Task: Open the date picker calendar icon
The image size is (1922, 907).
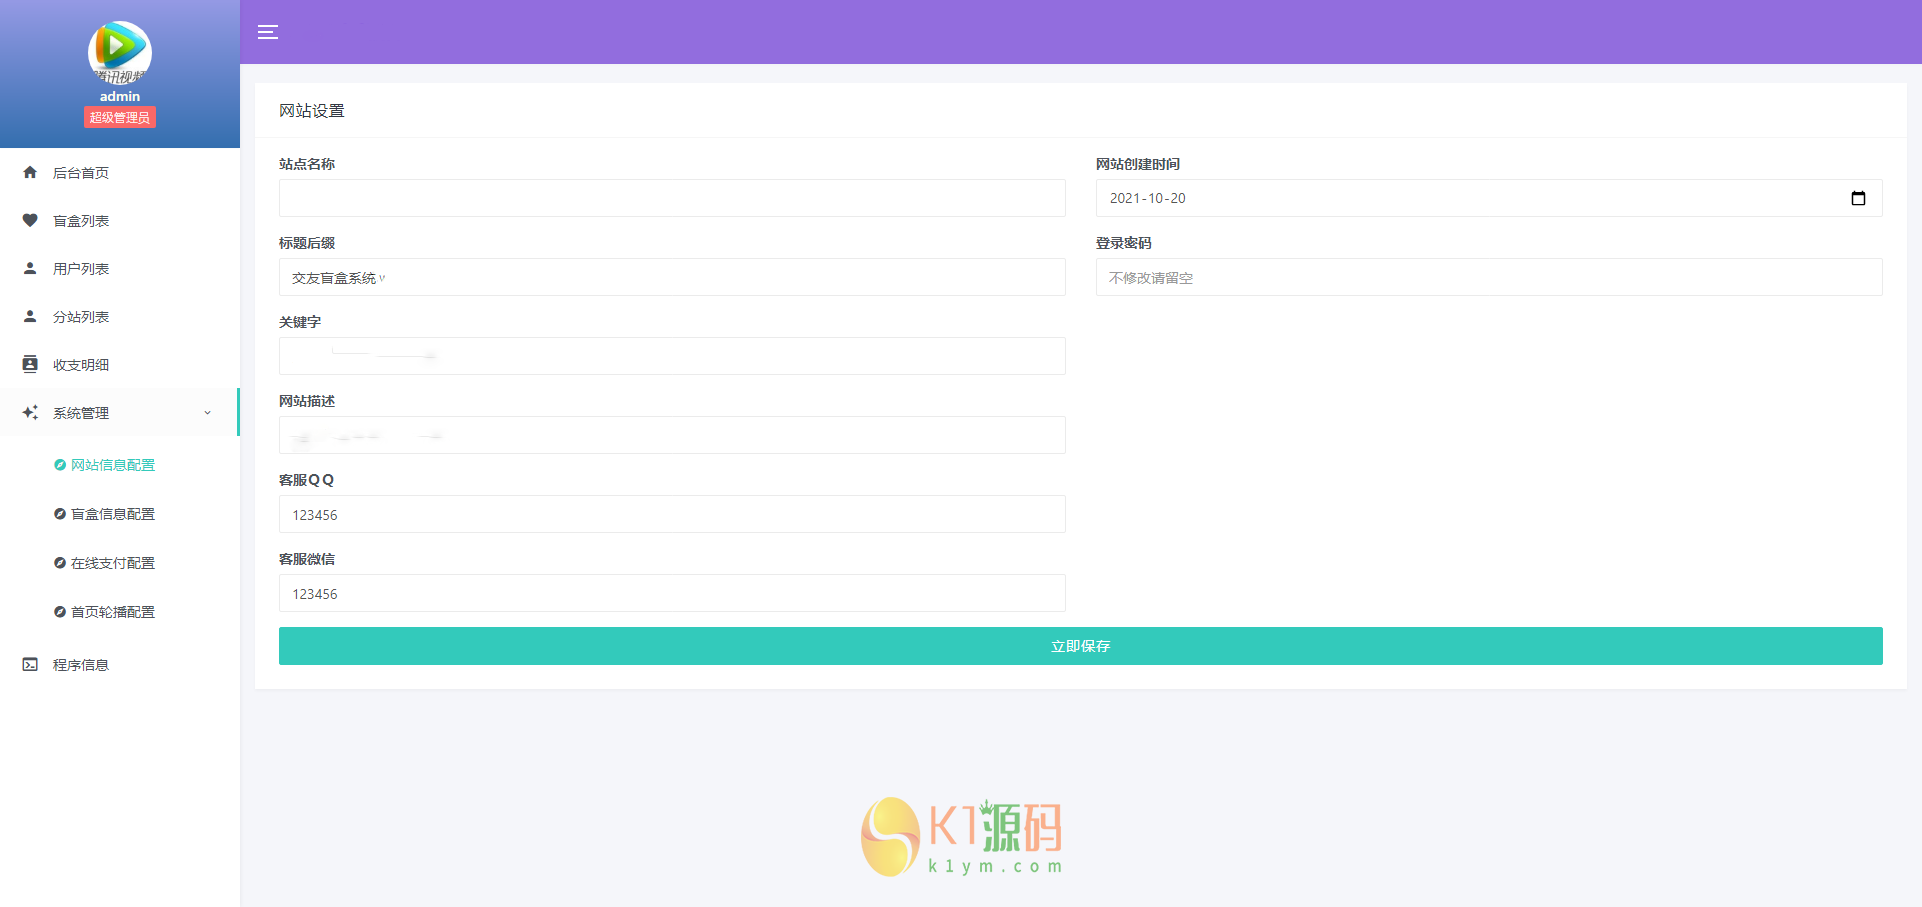Action: [1858, 198]
